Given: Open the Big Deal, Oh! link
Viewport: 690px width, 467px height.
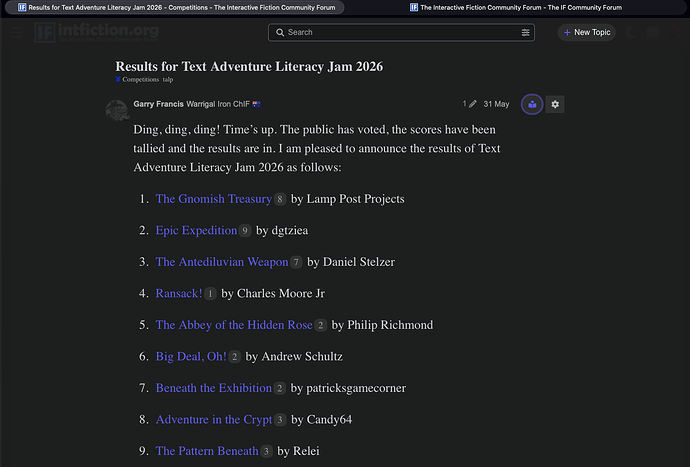Looking at the screenshot, I should pos(191,357).
